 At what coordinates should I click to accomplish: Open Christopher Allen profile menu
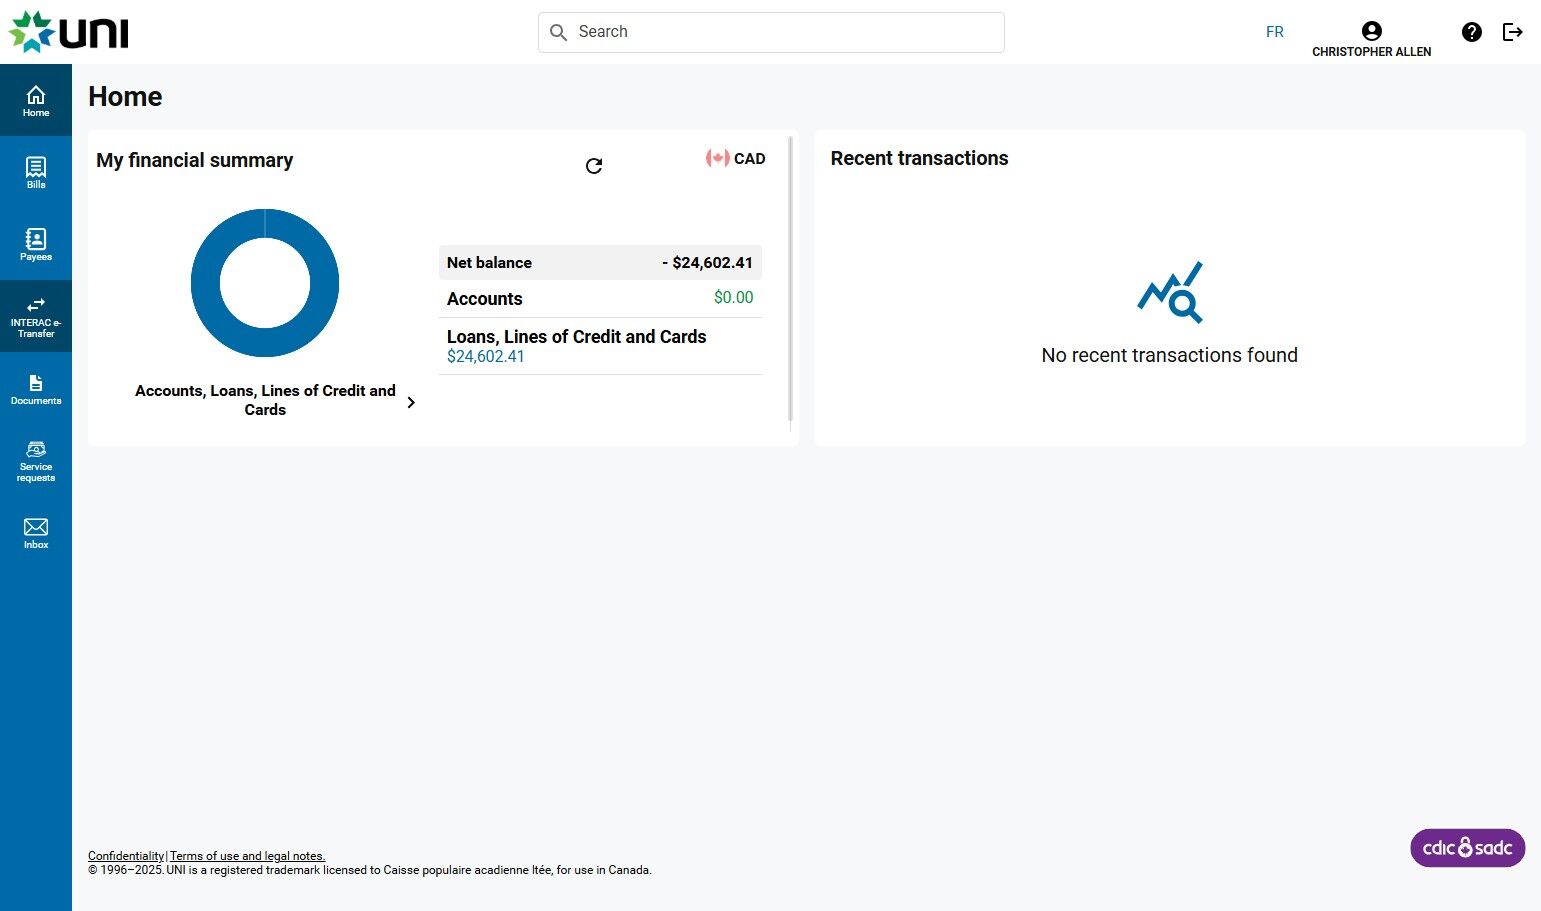click(x=1371, y=39)
